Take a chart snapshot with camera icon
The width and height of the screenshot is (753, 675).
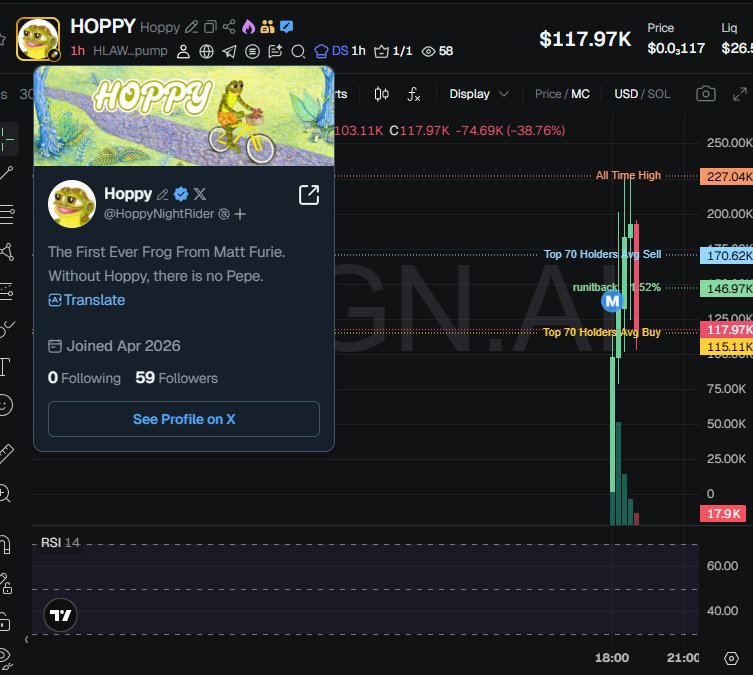(705, 94)
